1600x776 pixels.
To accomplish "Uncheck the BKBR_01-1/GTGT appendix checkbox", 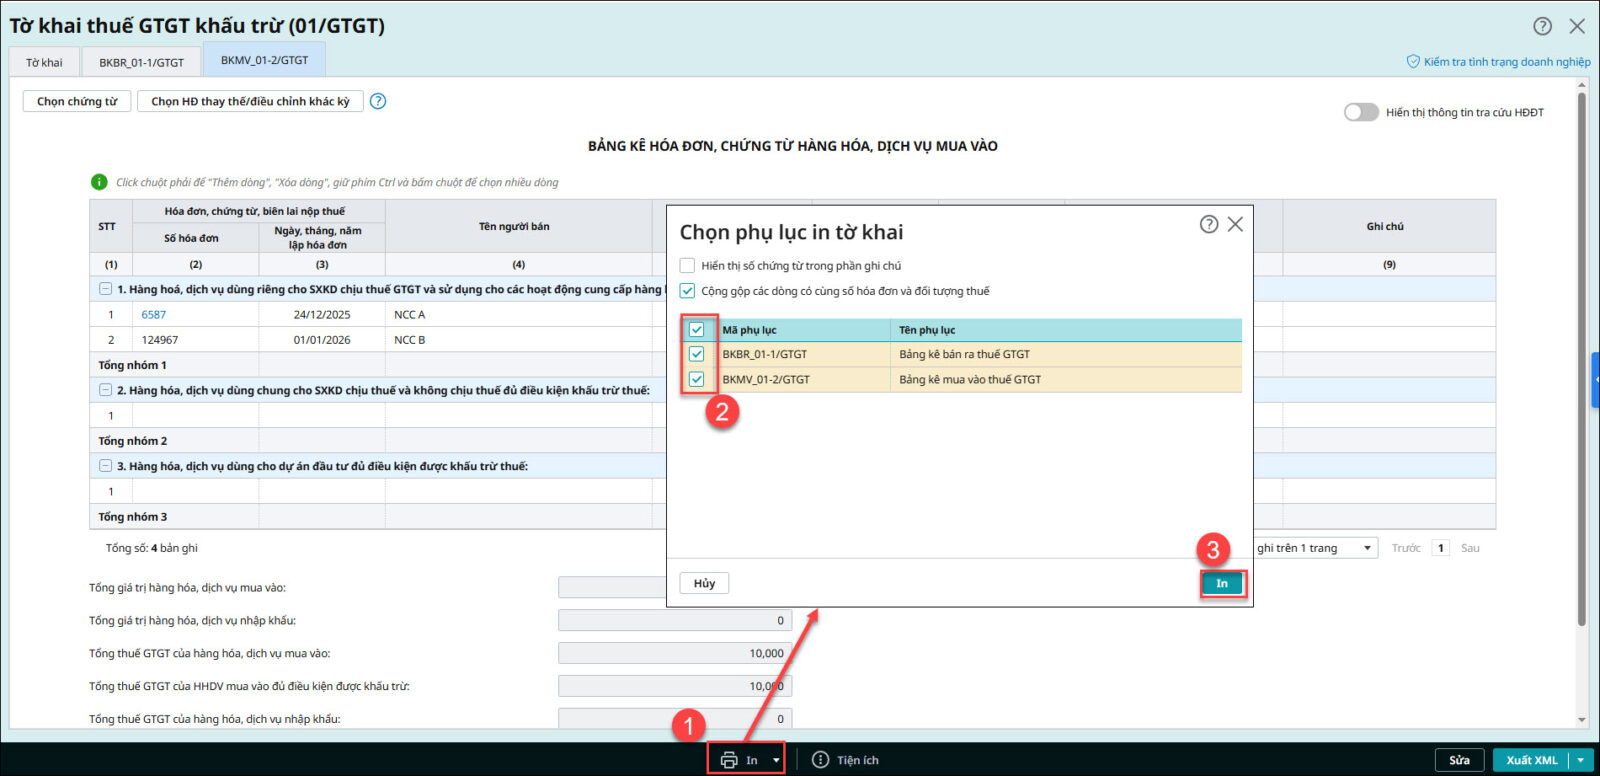I will 697,354.
